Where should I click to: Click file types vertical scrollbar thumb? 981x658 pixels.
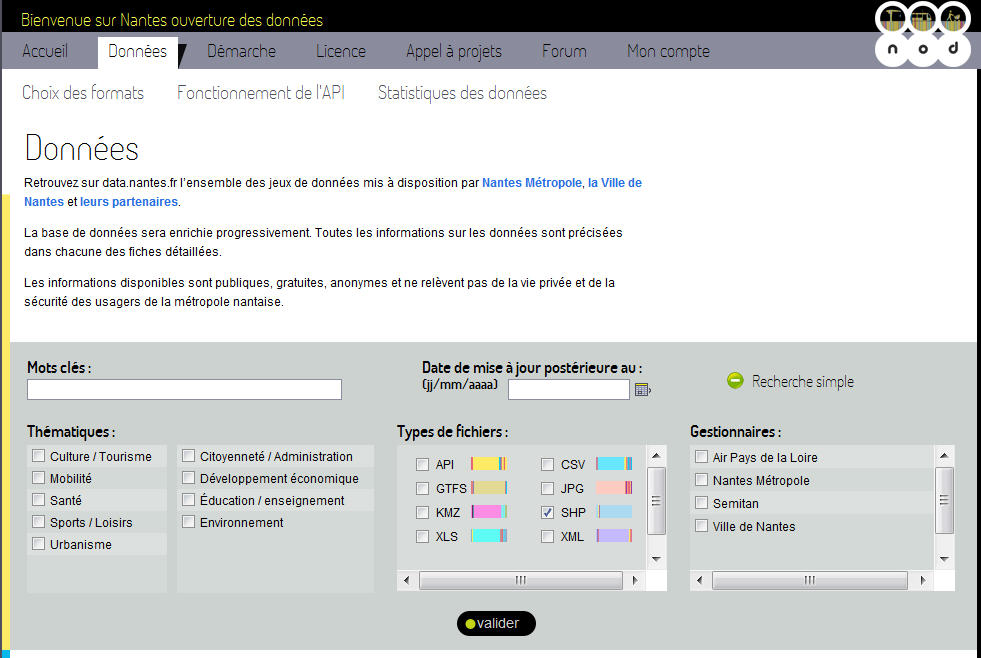click(x=656, y=501)
